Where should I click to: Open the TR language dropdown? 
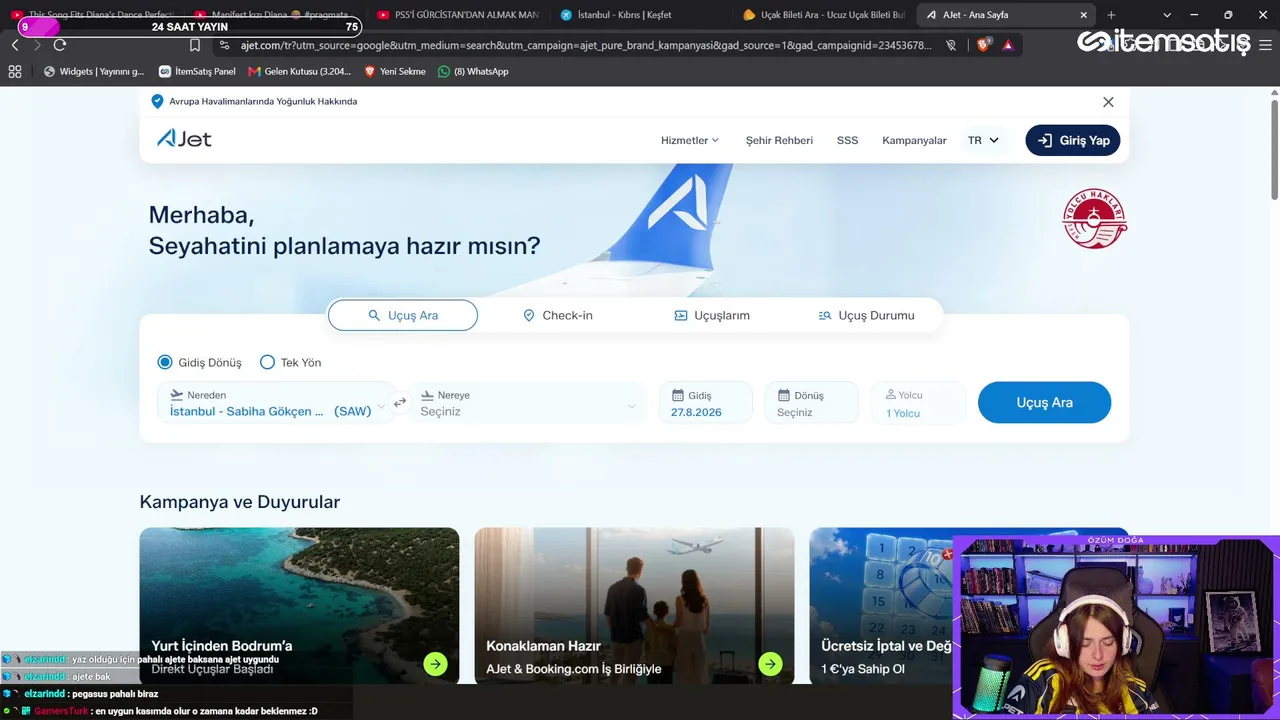983,140
